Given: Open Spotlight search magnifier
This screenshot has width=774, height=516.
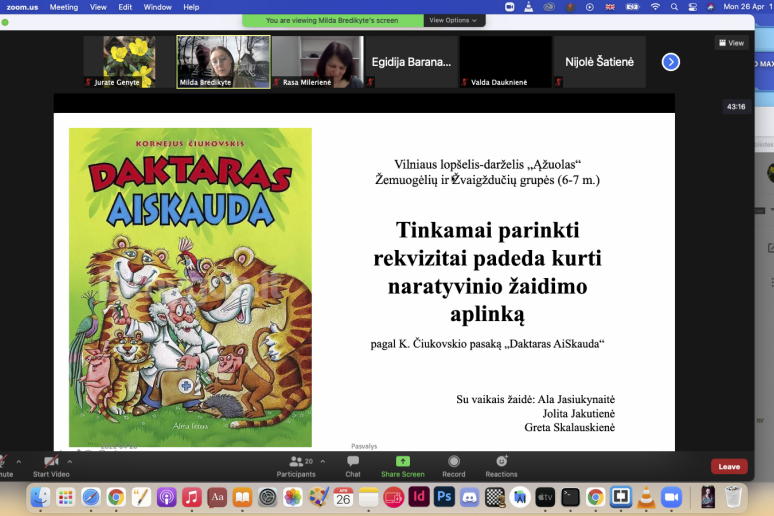Looking at the screenshot, I should click(674, 7).
